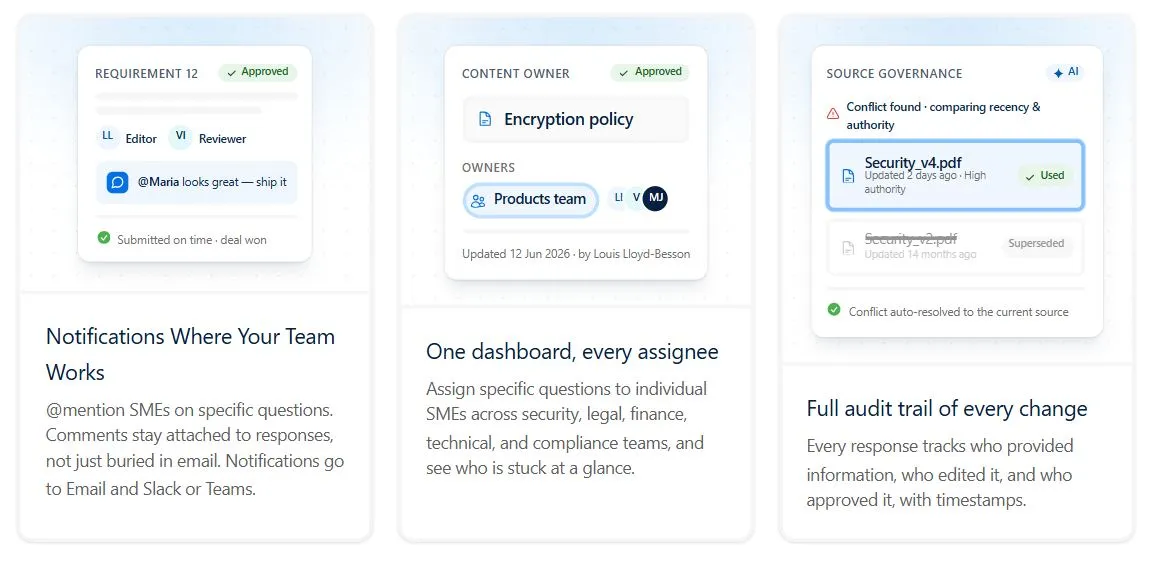Click Conflict auto-resolved to the current source

[959, 311]
